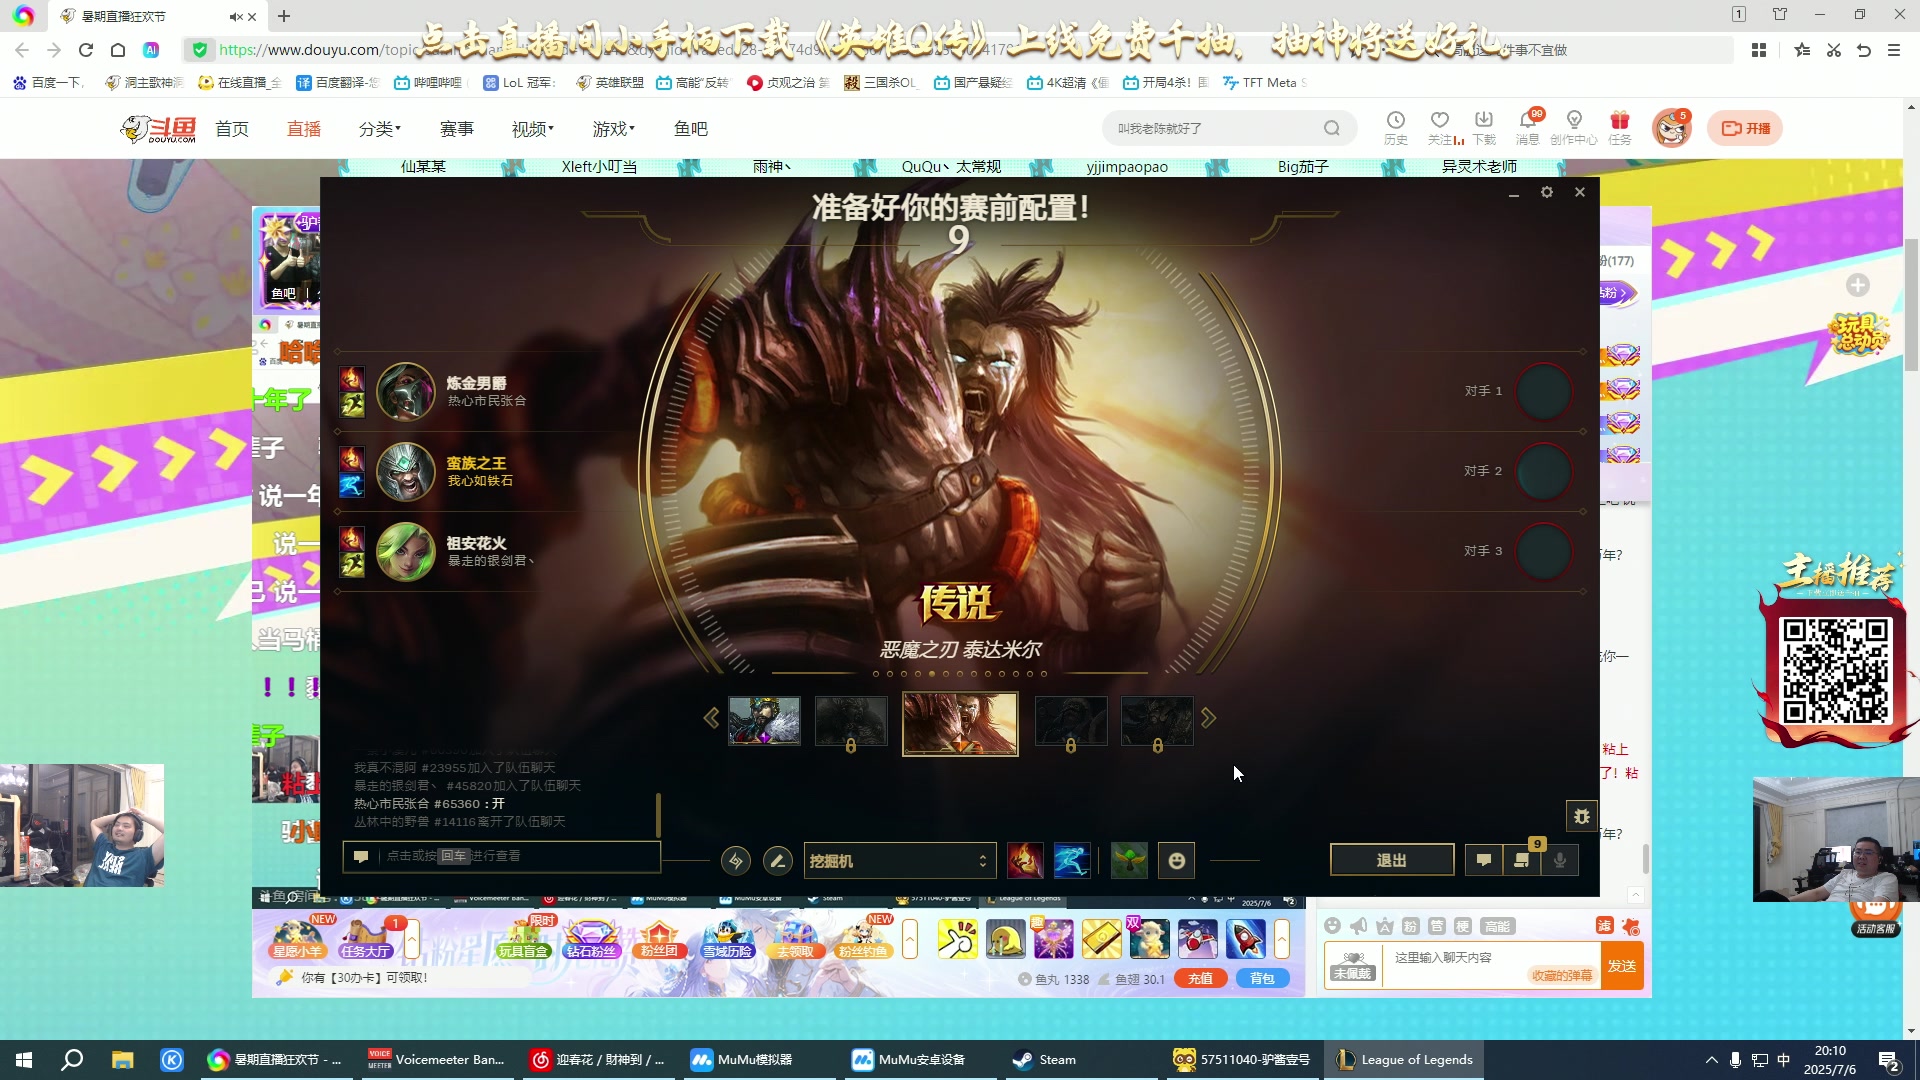Open Douyu 任务 gift icon
Viewport: 1920px width, 1080px height.
pos(1620,128)
